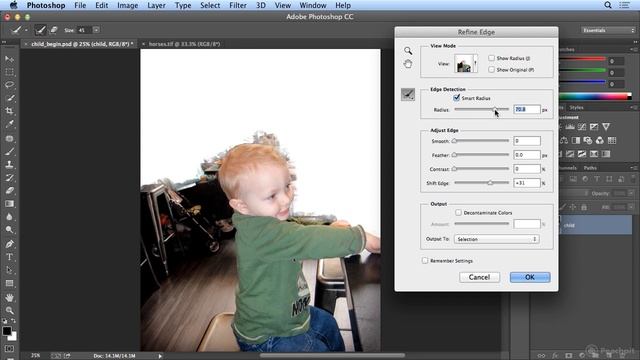This screenshot has height=360, width=640.
Task: Click the Shift Edge slider handle
Action: click(490, 183)
